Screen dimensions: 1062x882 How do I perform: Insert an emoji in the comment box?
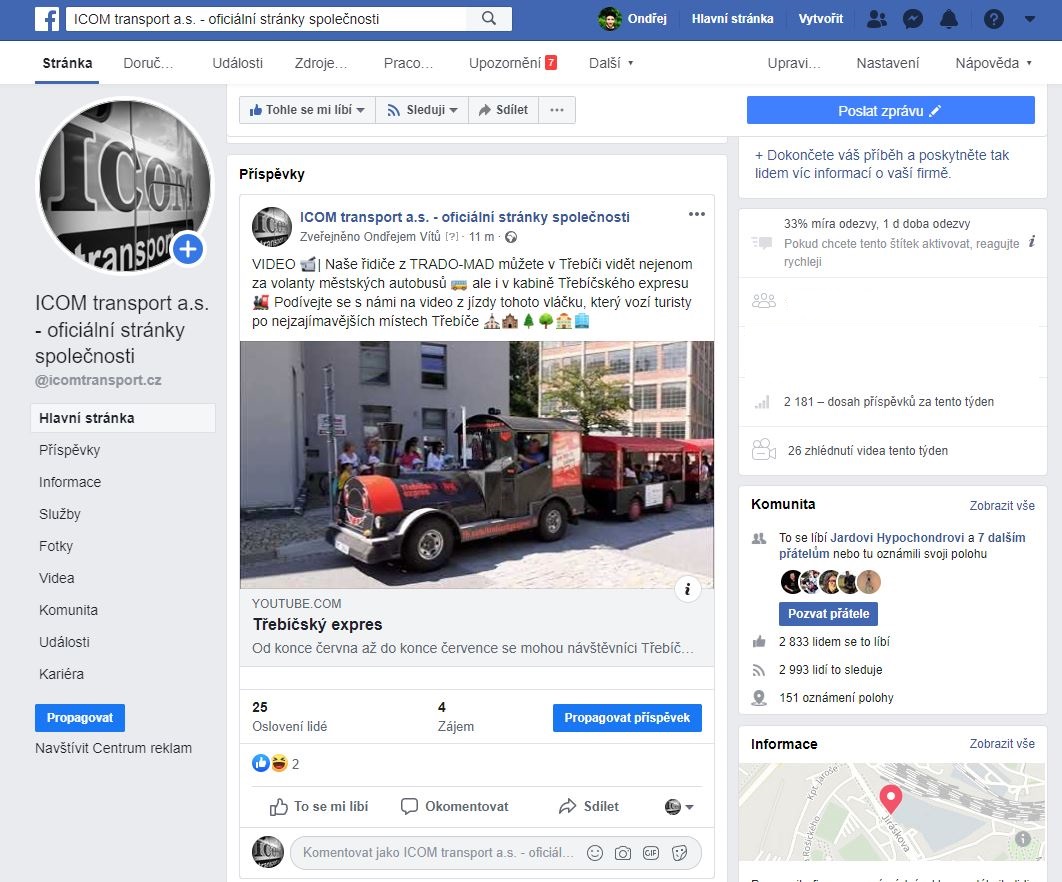tap(595, 853)
